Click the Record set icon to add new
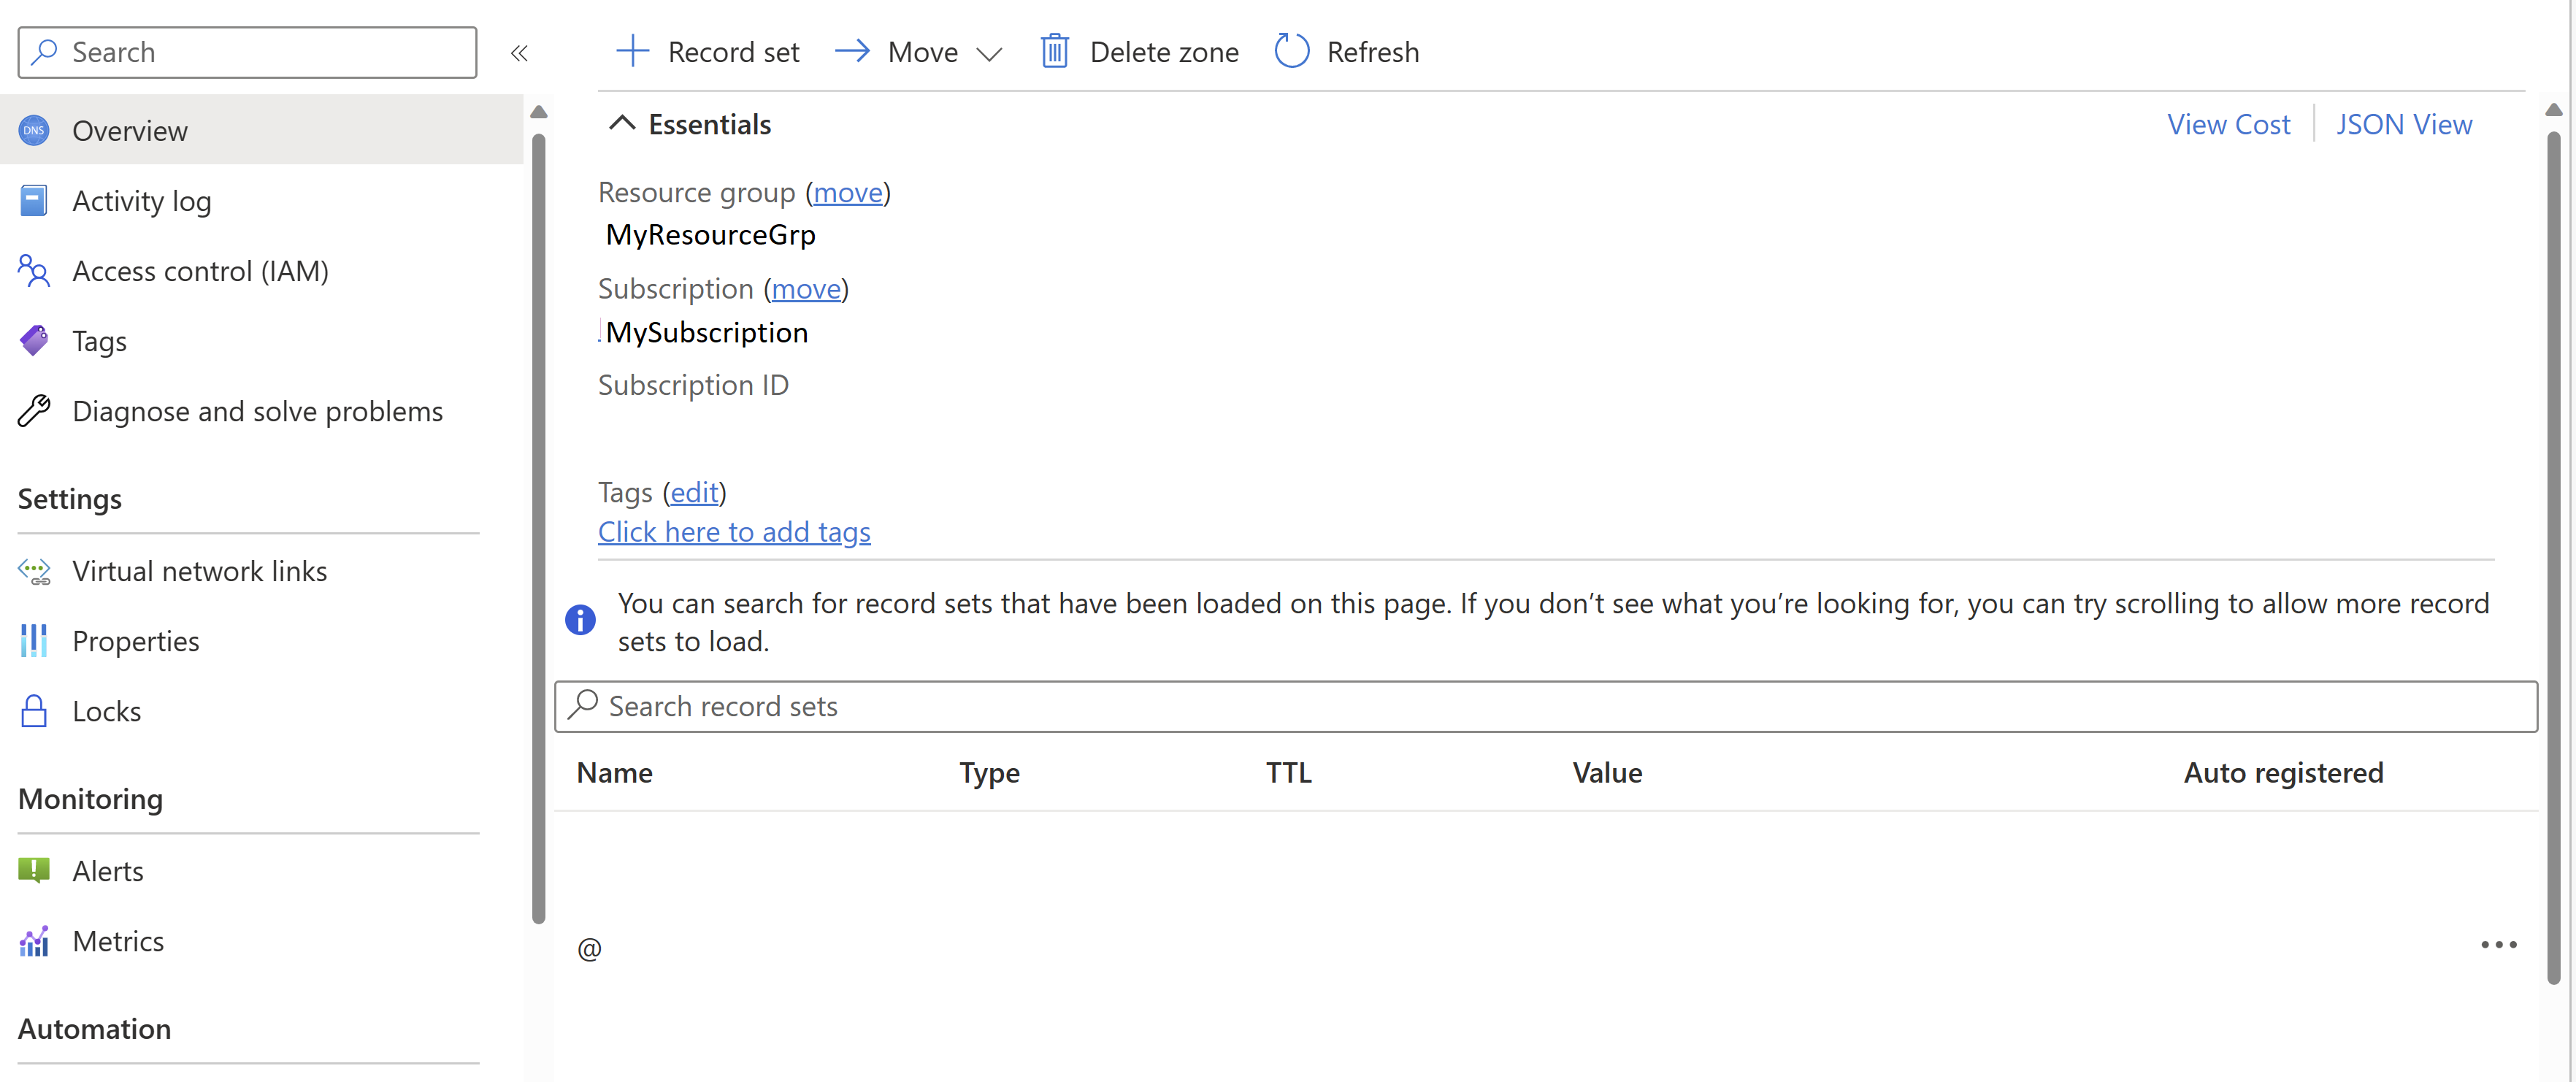The width and height of the screenshot is (2576, 1082). pyautogui.click(x=631, y=49)
